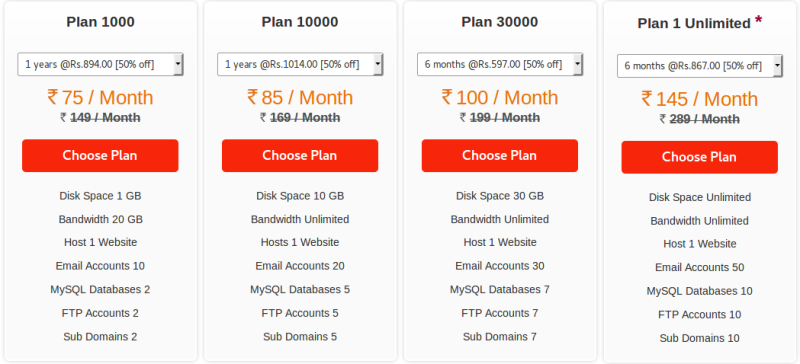Click the 100 / Month orange price
Viewport: 800px width, 364px height.
pyautogui.click(x=507, y=97)
